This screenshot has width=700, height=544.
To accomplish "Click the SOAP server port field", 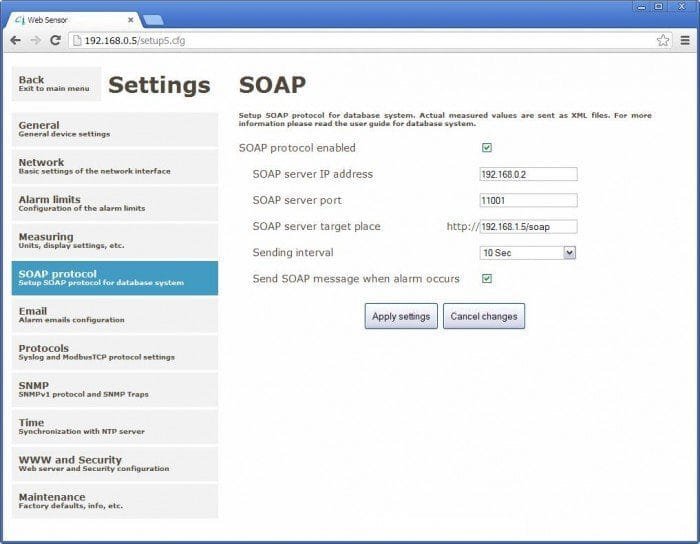I will coord(528,200).
